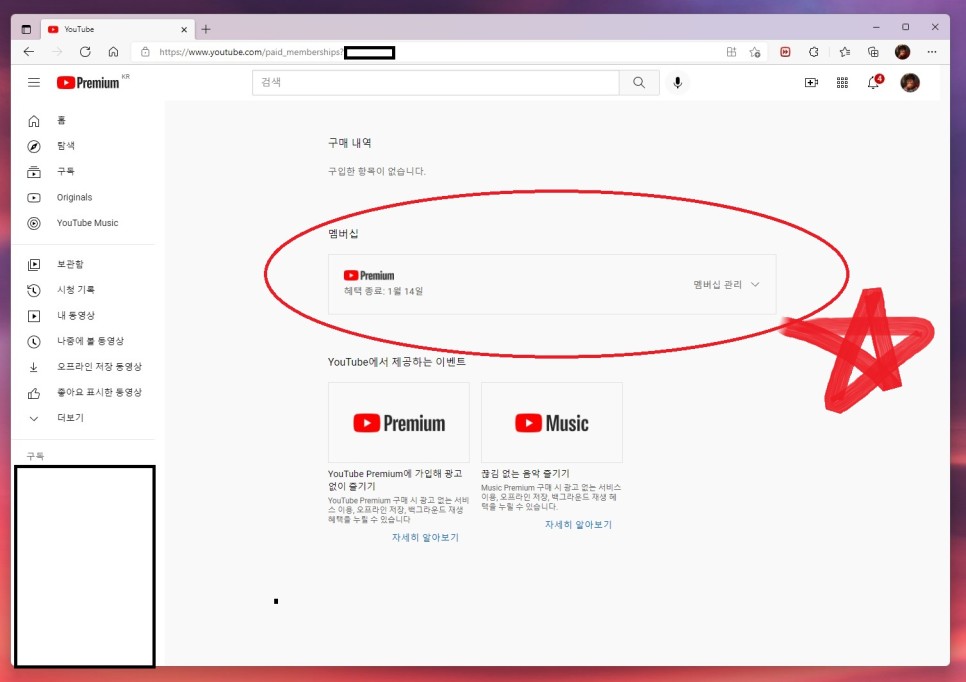The height and width of the screenshot is (682, 966).
Task: Open the YouTube apps grid
Action: pos(842,83)
